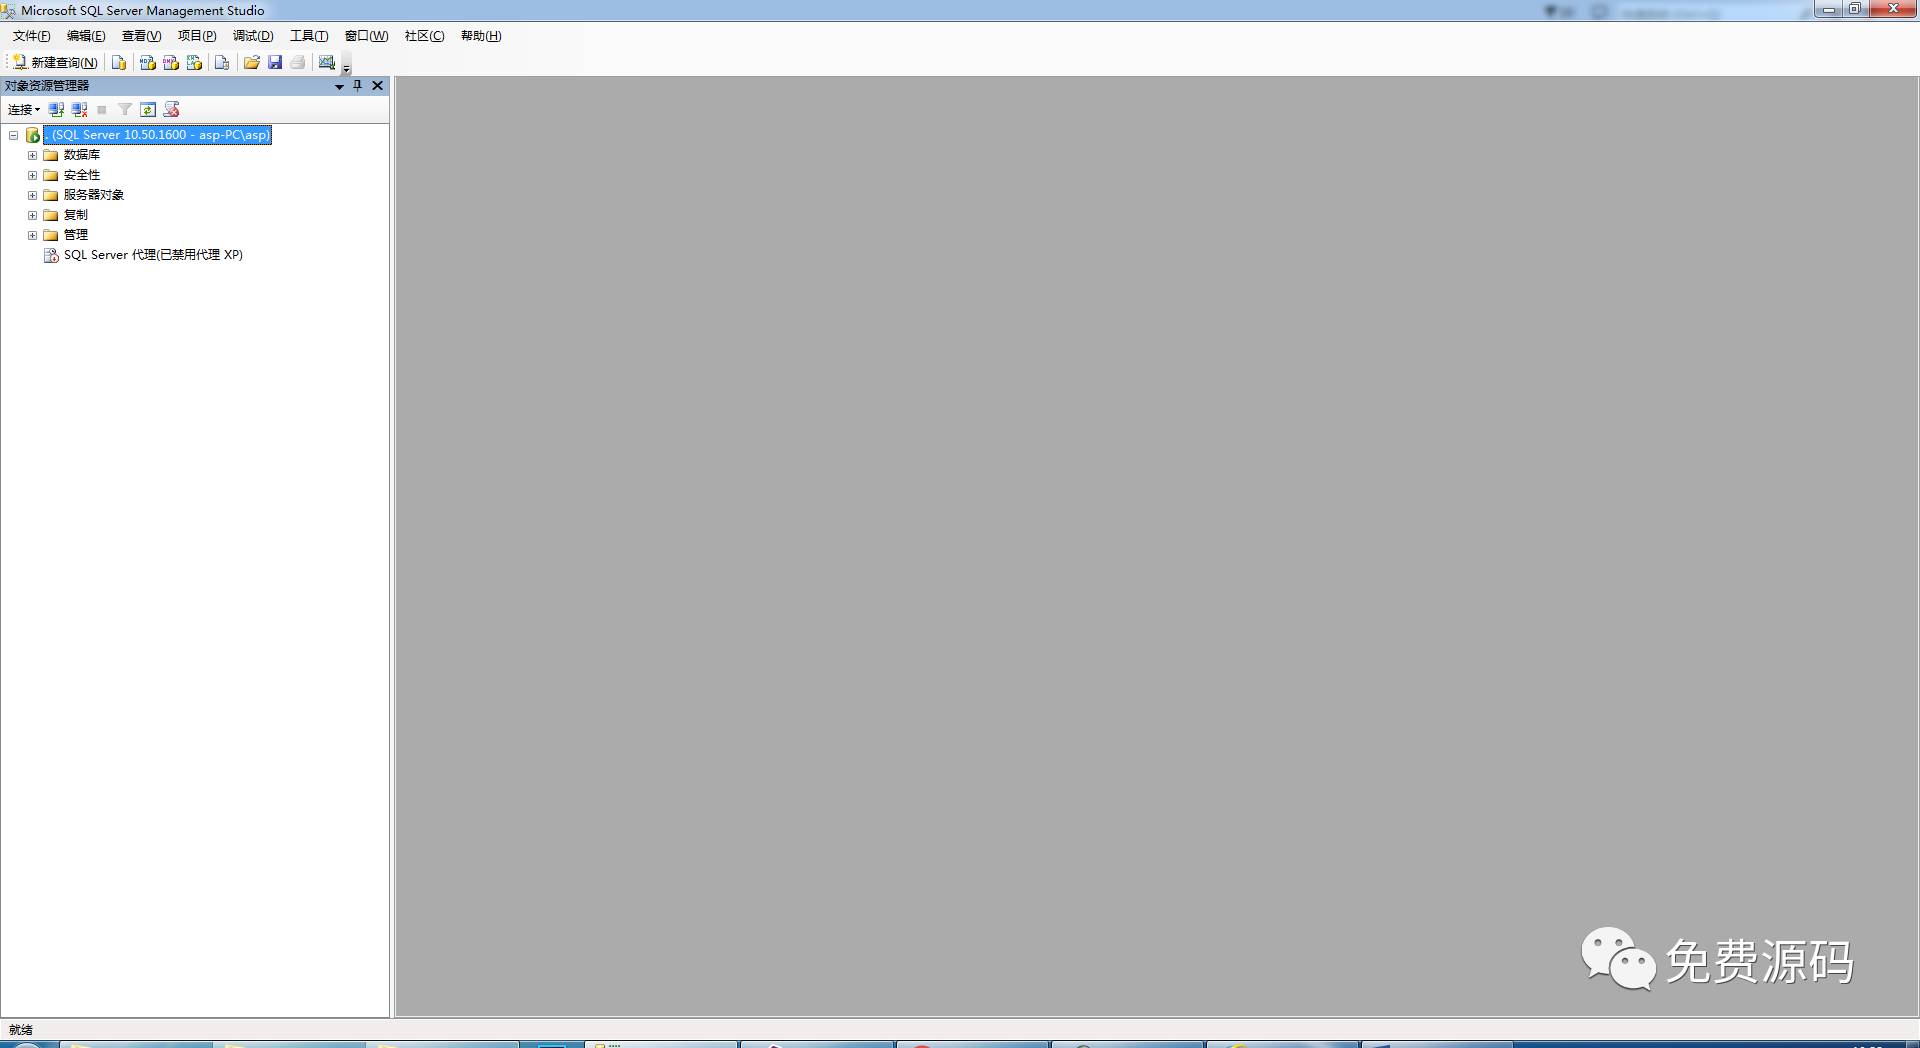This screenshot has width=1920, height=1048.
Task: Expand the 服务器对象 folder
Action: [32, 195]
